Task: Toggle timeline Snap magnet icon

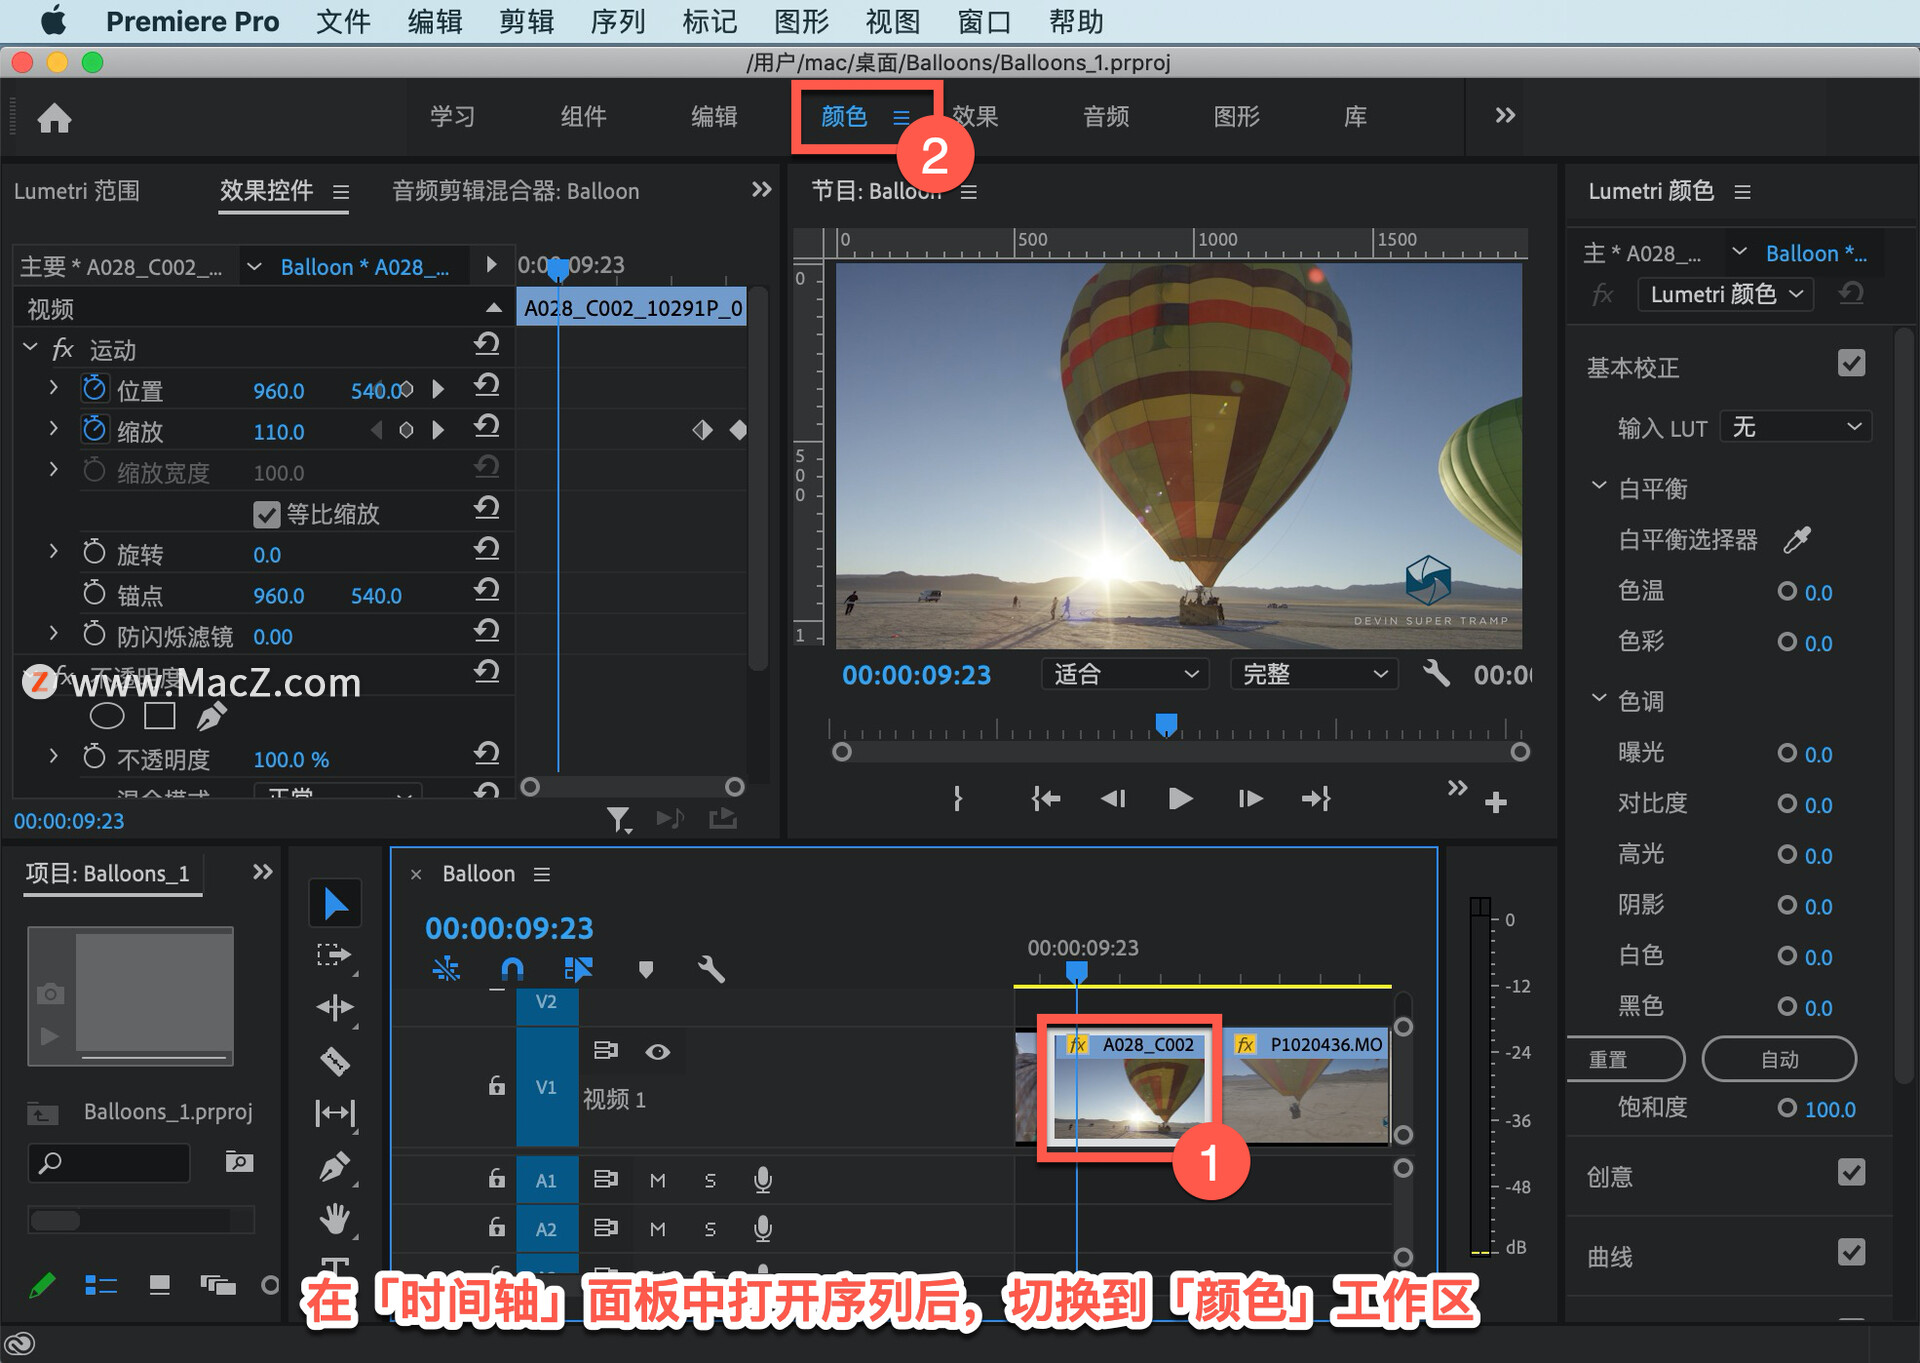Action: pyautogui.click(x=512, y=968)
